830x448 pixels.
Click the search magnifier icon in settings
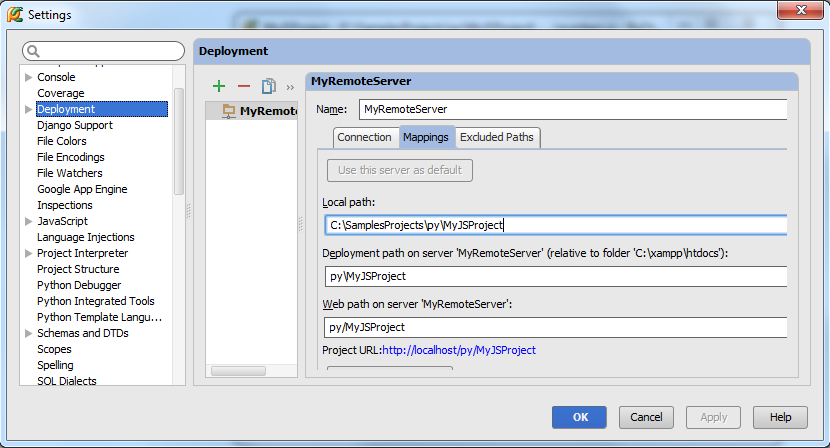pyautogui.click(x=33, y=51)
